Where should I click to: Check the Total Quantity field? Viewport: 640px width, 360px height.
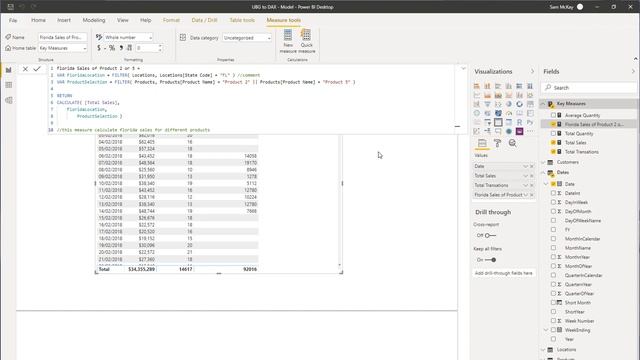pos(553,133)
